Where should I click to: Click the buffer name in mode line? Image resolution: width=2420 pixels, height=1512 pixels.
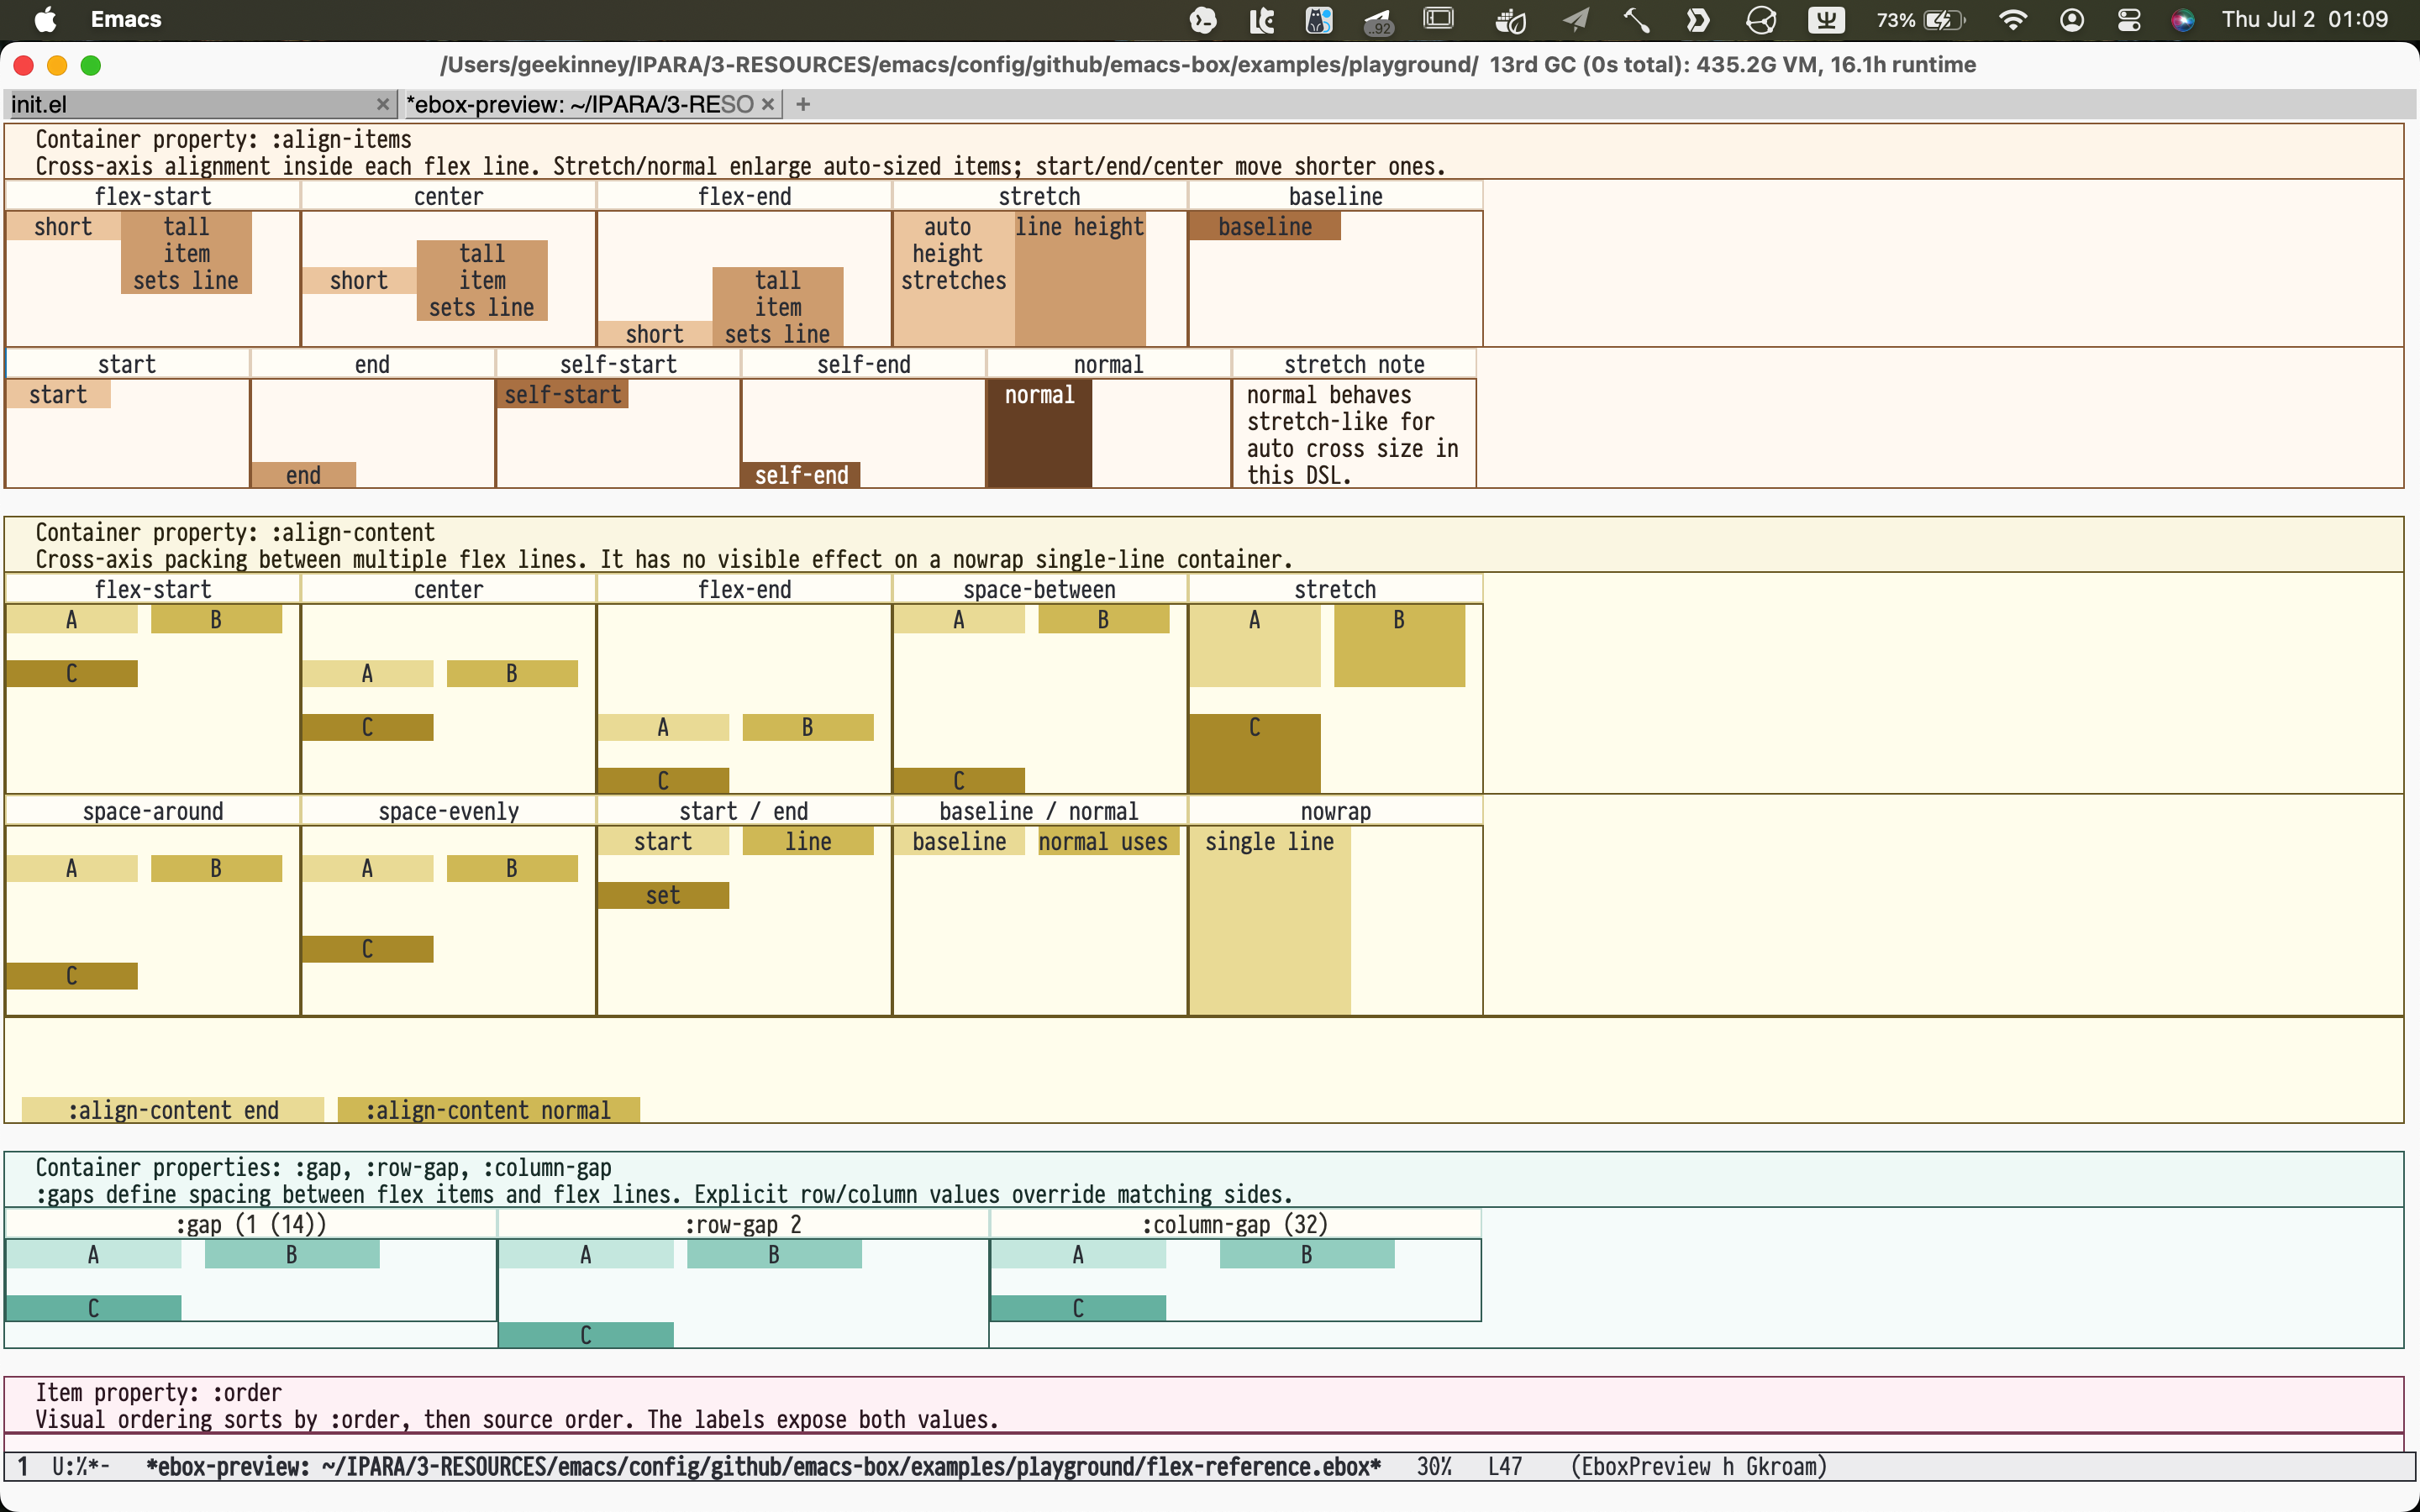click(x=763, y=1466)
